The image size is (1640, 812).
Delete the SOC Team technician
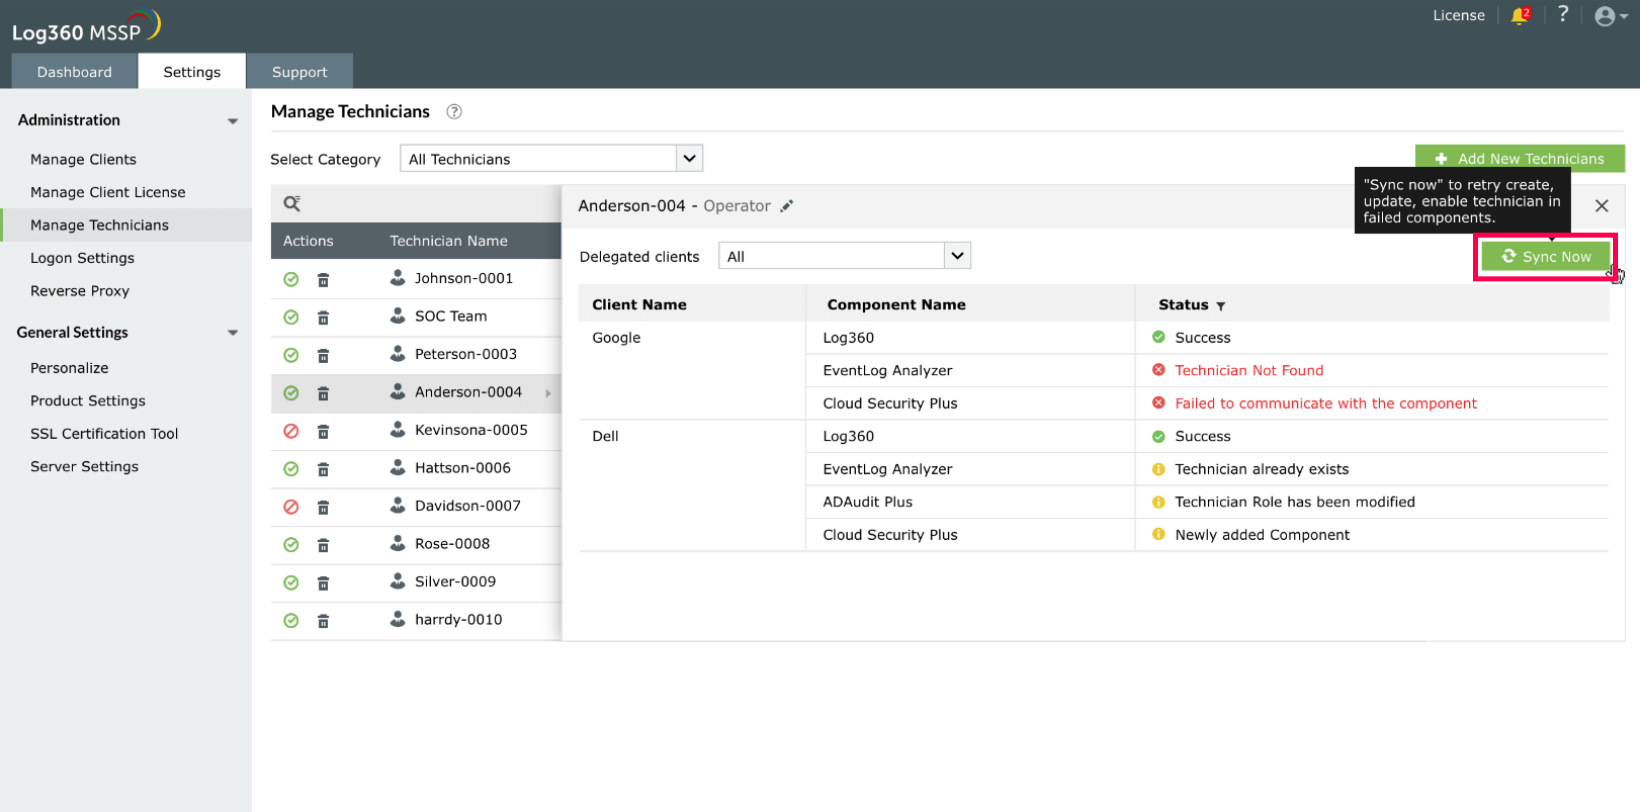(323, 318)
